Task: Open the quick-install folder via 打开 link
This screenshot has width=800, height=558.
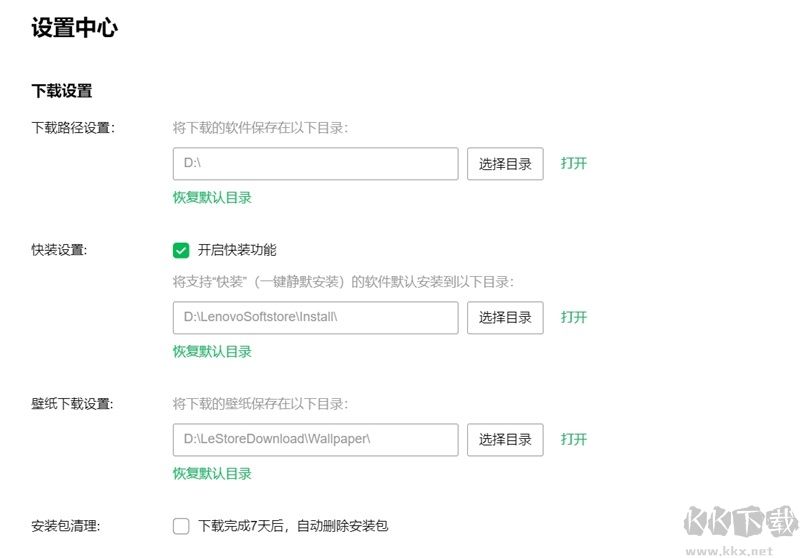Action: pos(574,318)
